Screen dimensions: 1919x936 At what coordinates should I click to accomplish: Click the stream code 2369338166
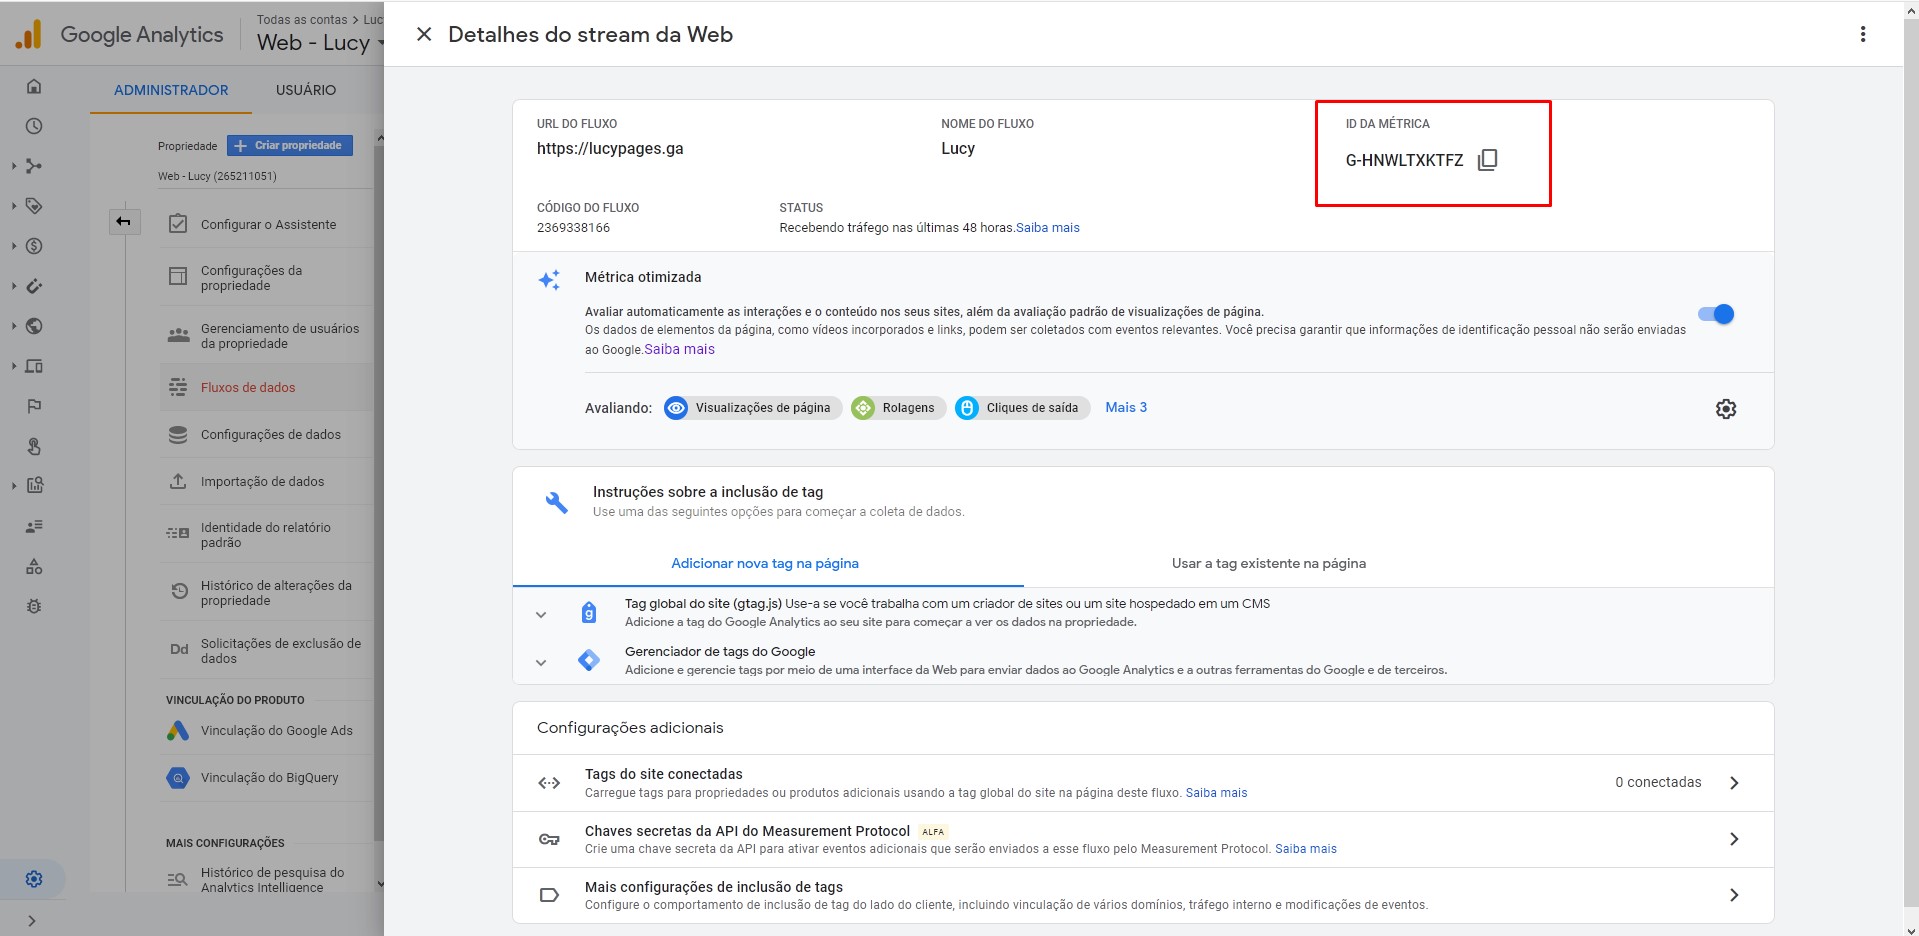573,228
